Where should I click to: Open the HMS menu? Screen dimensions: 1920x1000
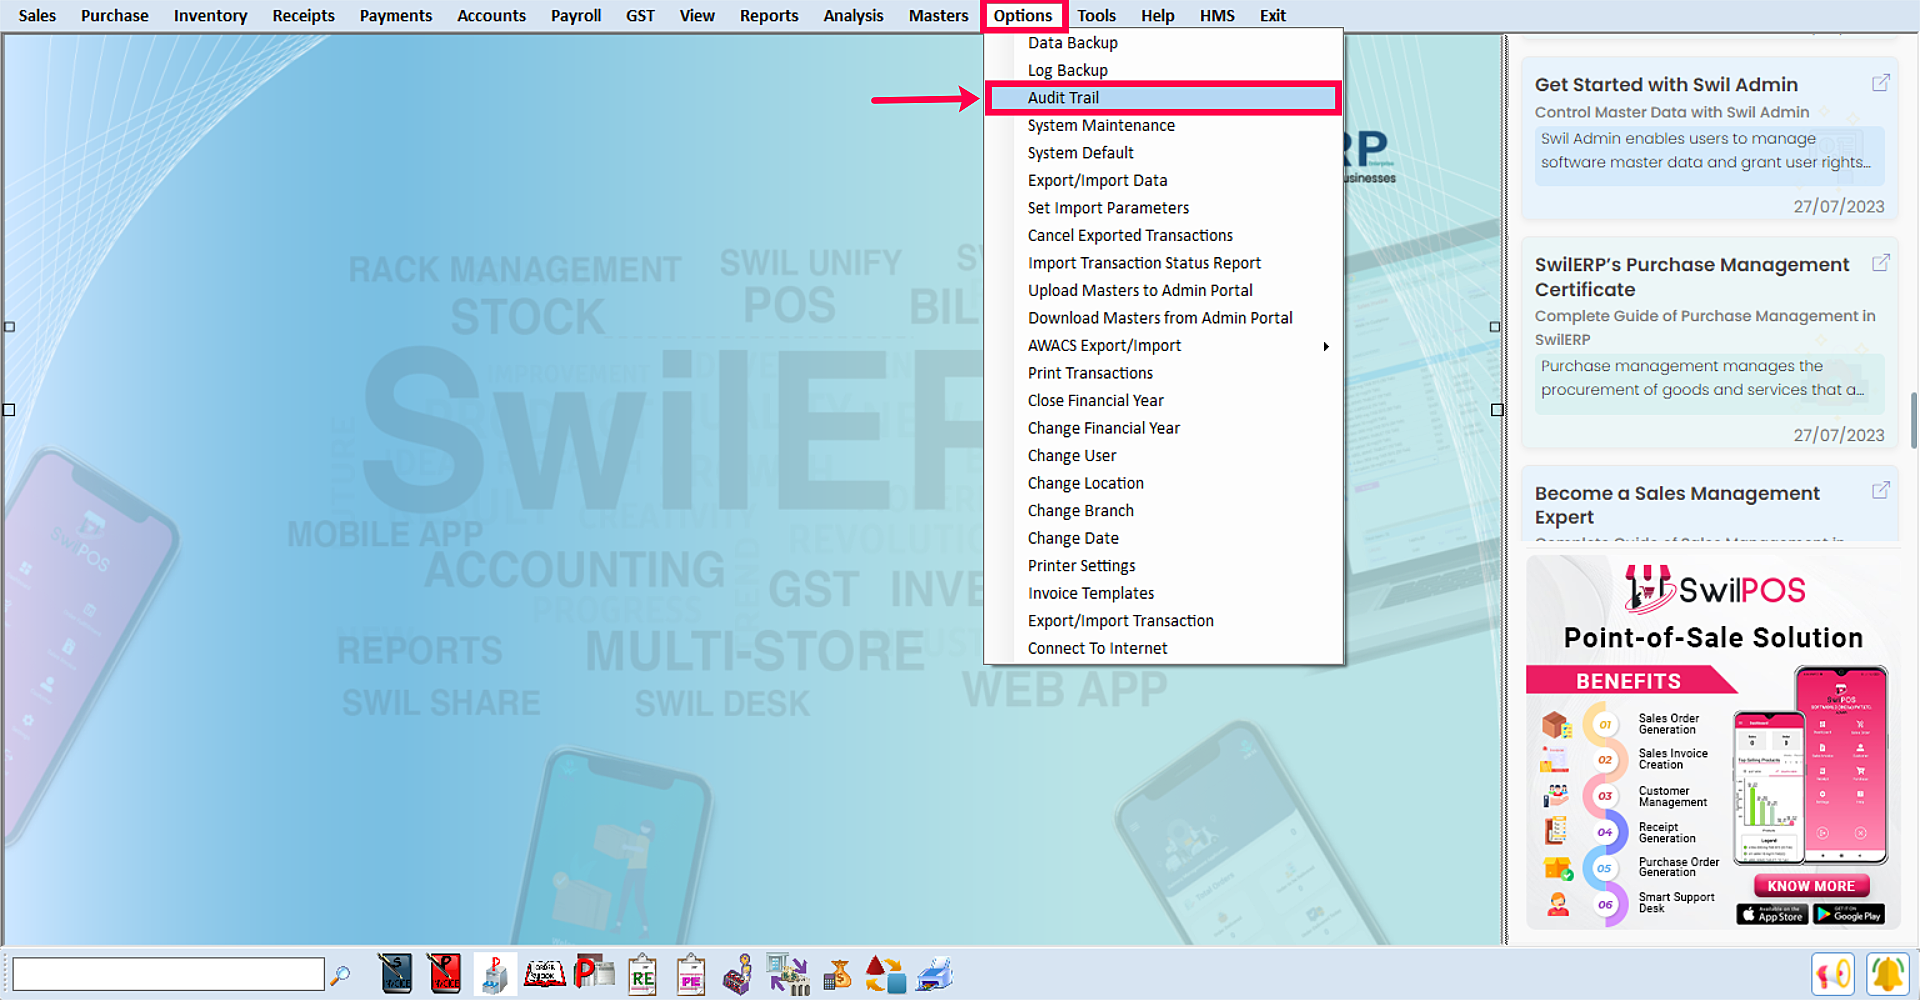tap(1217, 15)
